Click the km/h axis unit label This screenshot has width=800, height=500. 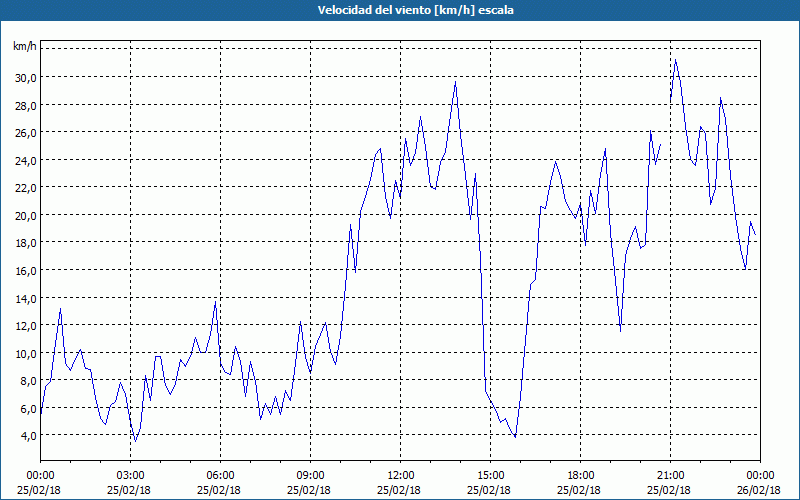click(x=25, y=47)
